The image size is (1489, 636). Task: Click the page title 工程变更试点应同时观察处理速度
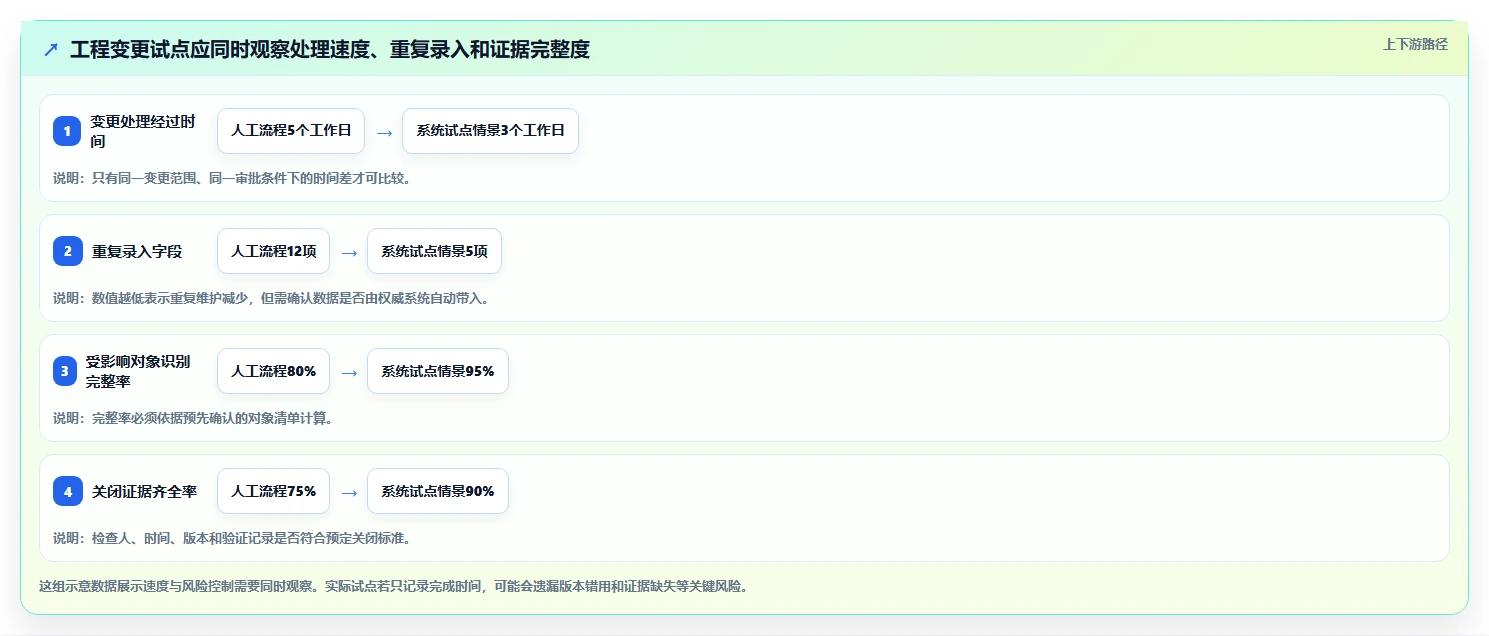330,49
